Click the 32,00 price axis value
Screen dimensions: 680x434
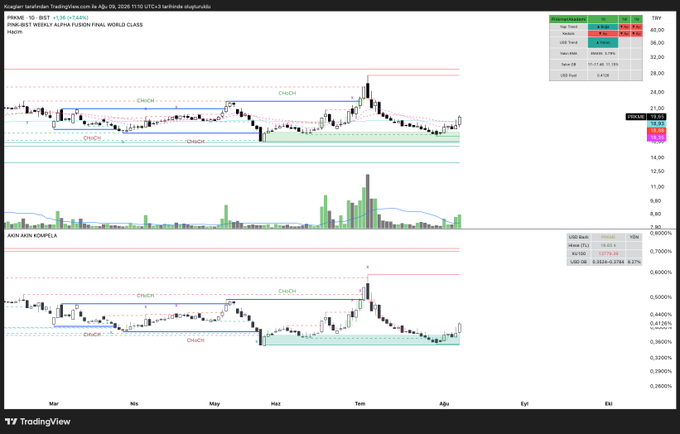tap(657, 57)
